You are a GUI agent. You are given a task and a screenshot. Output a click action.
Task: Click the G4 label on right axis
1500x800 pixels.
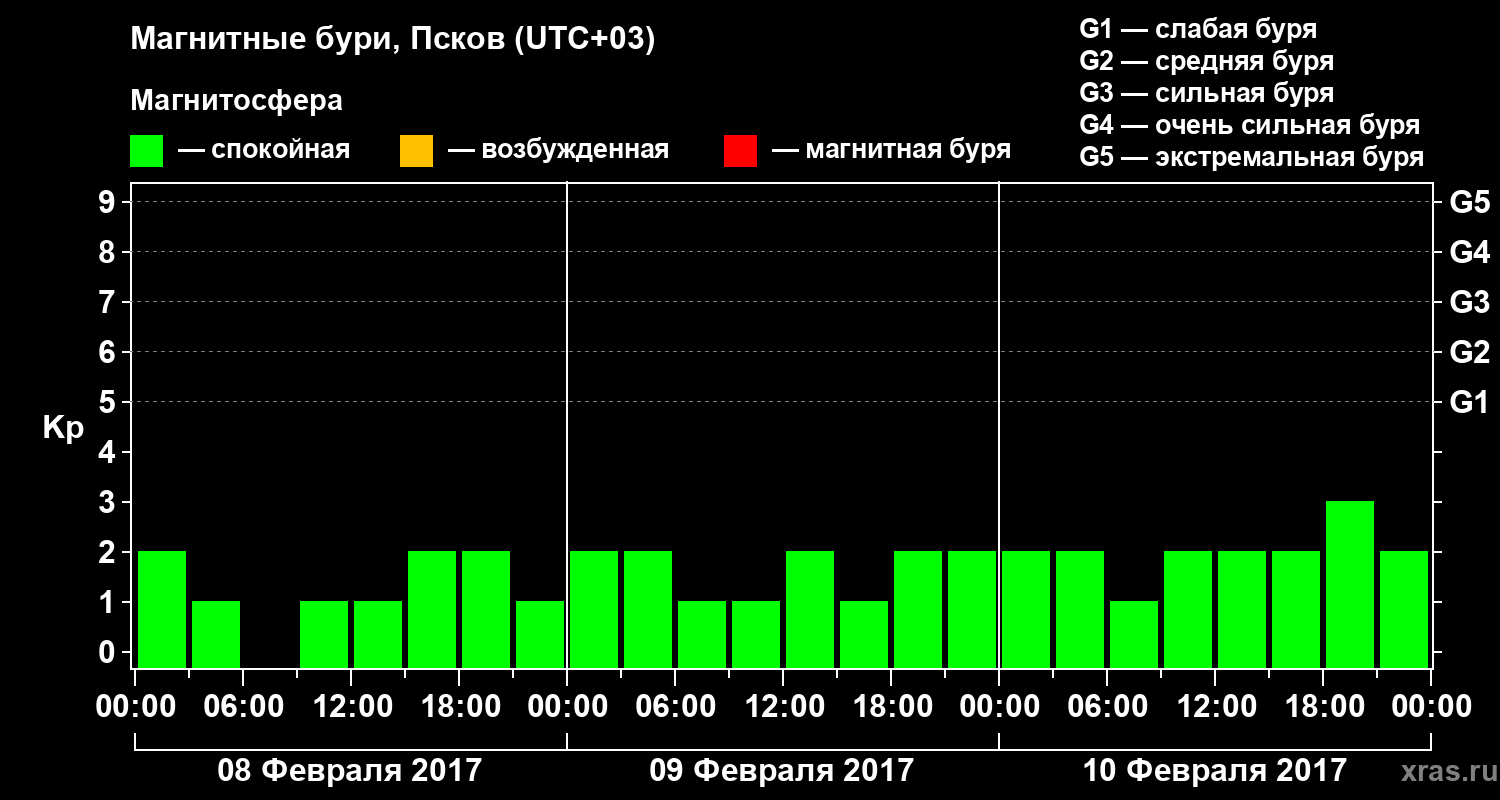tap(1470, 252)
